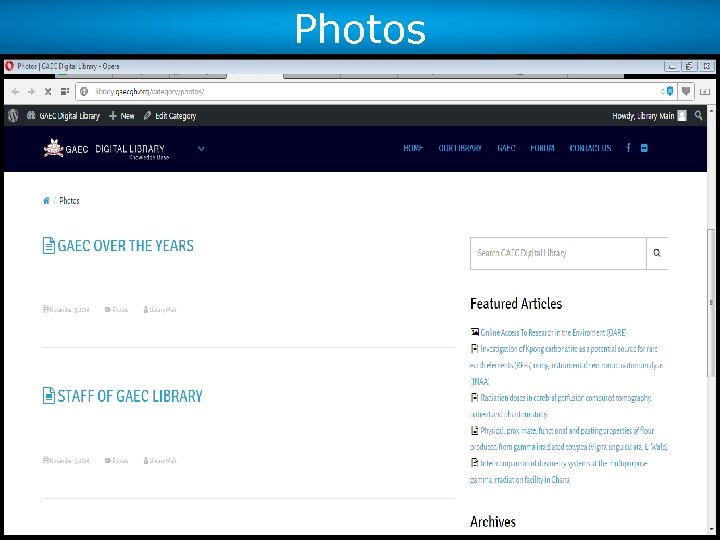This screenshot has height=540, width=720.
Task: Go to the HOME nav item
Action: (x=413, y=148)
